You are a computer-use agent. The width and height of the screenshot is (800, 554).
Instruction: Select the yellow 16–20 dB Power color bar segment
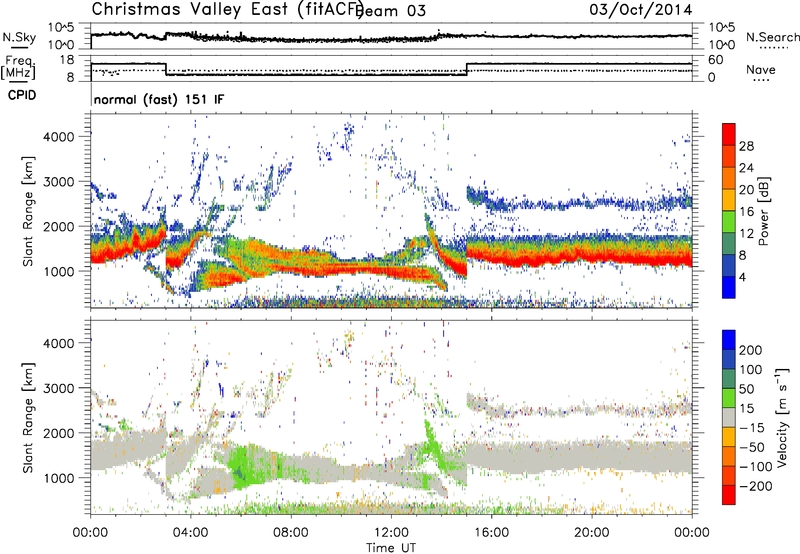(x=729, y=200)
